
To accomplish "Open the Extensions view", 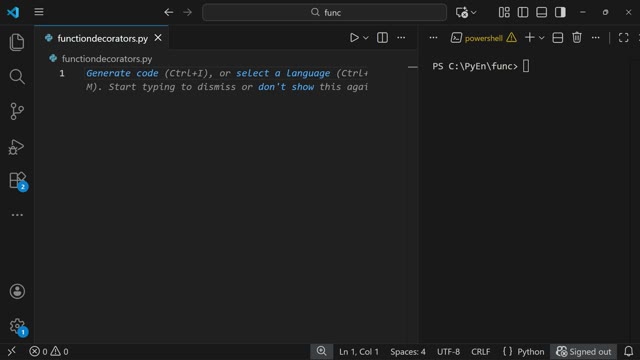I will coord(18,181).
